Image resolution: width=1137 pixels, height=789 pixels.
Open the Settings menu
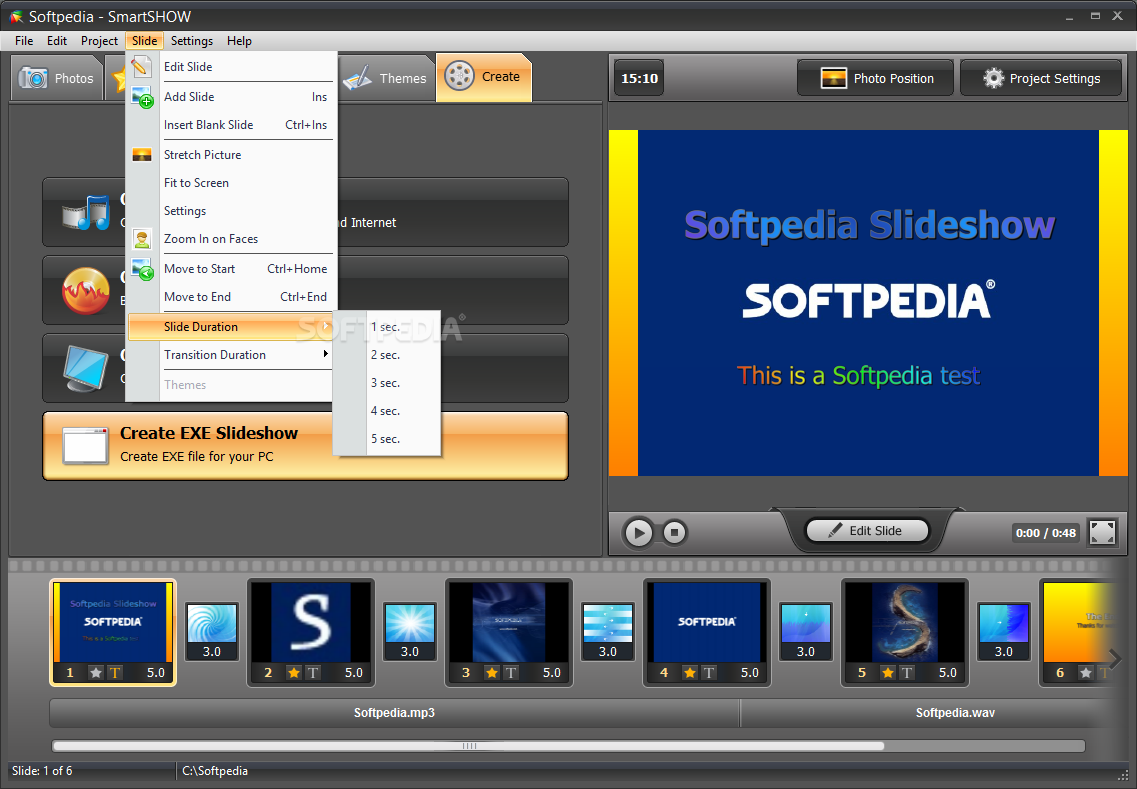click(x=191, y=41)
